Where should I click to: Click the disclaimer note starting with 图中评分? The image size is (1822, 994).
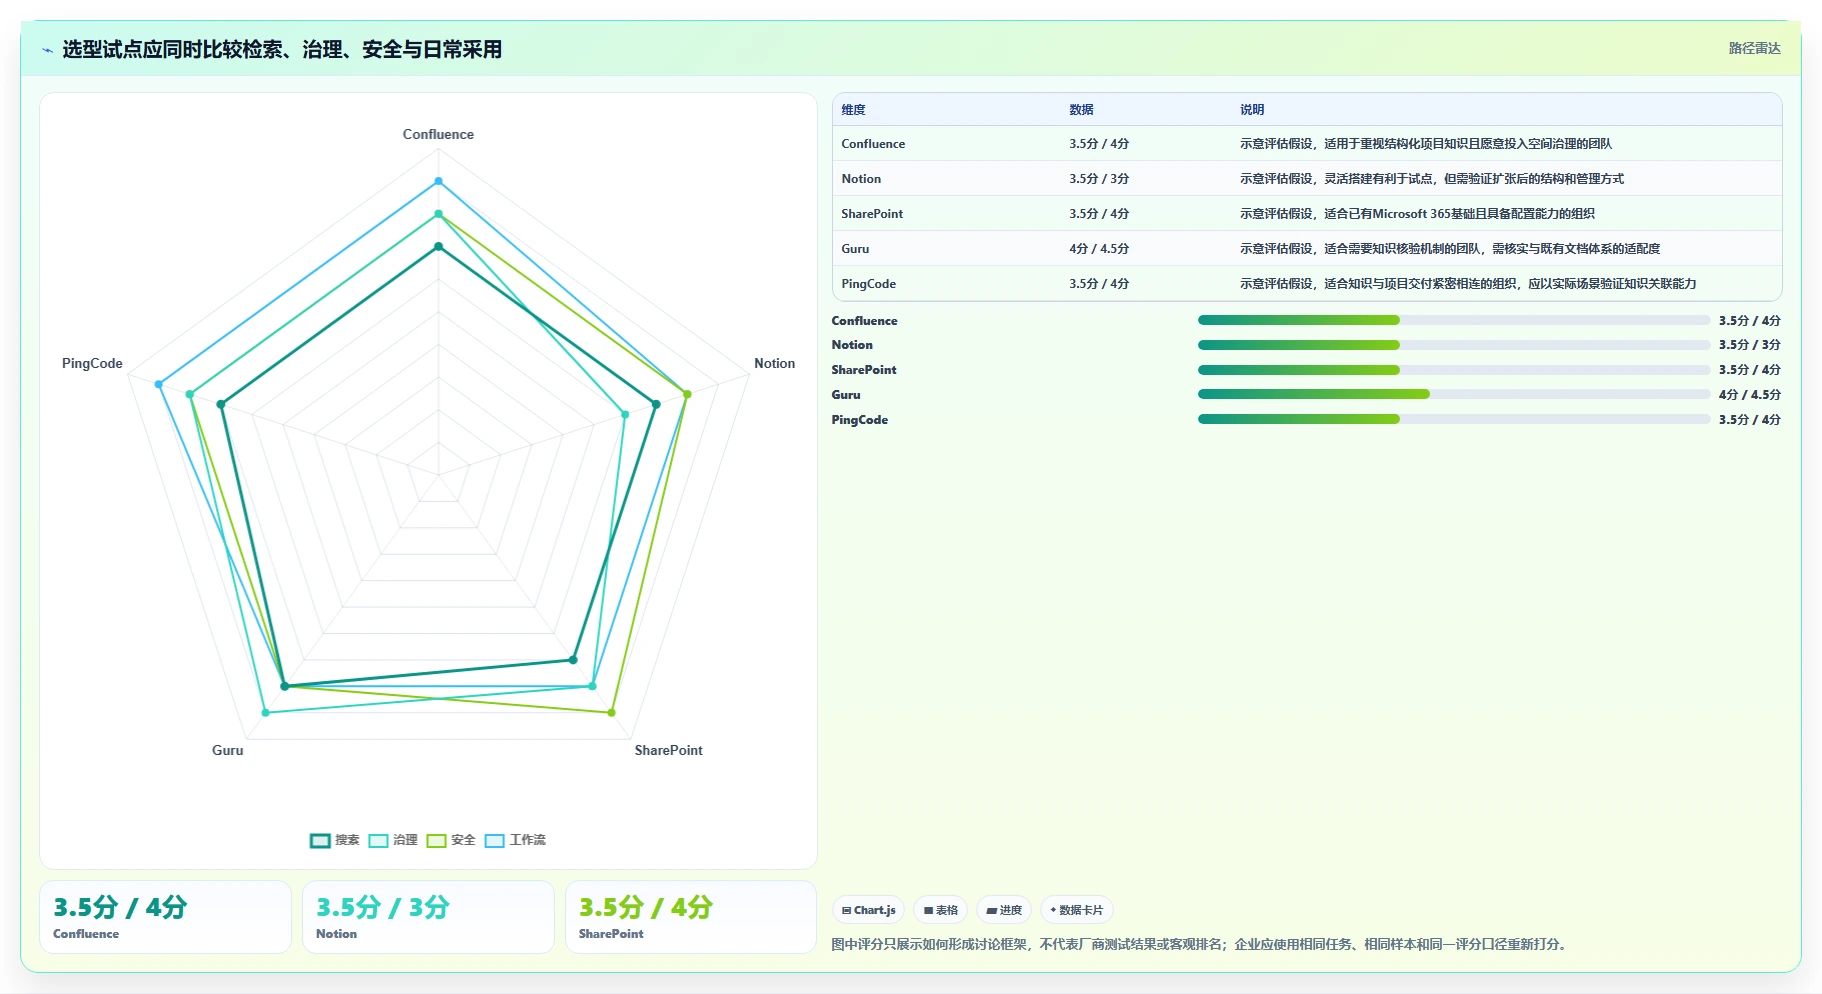pos(1200,944)
